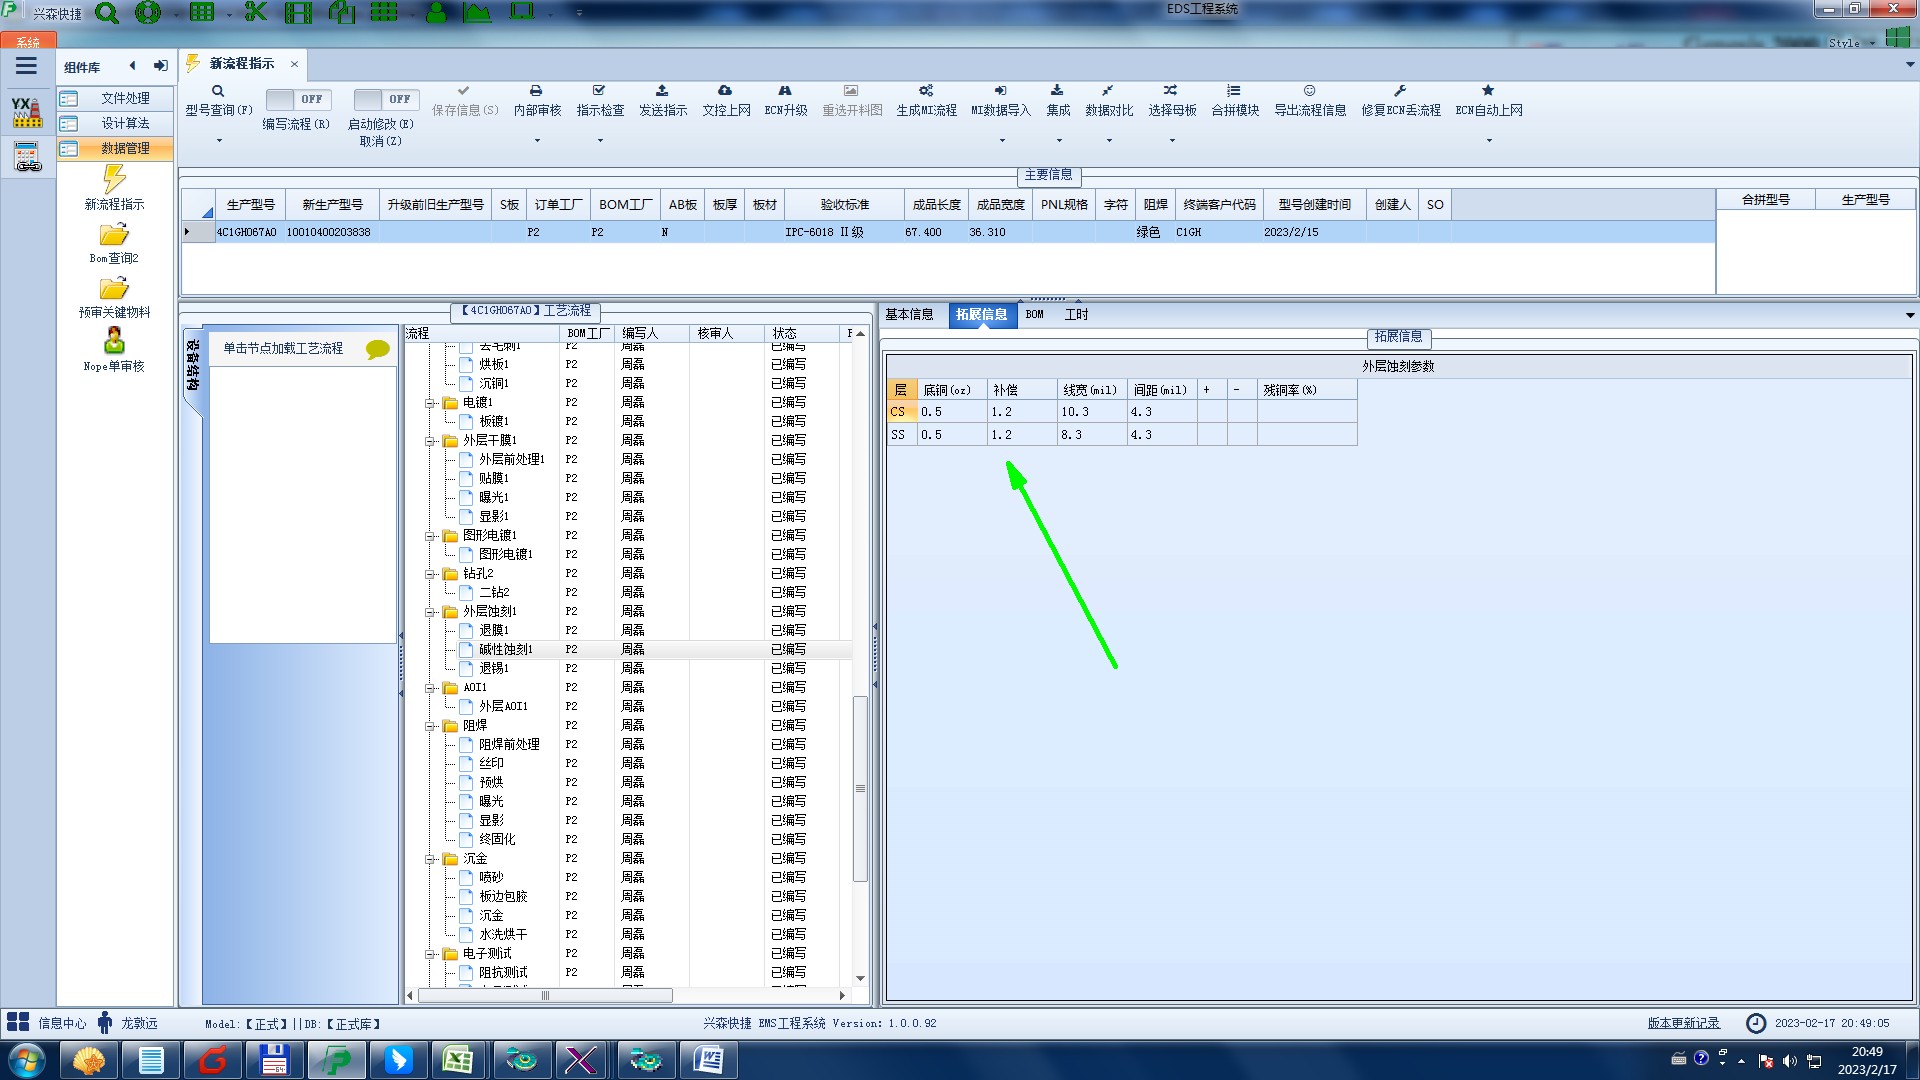Toggle the 自动修改 OFF switch
Viewport: 1920px width, 1080px height.
click(385, 99)
